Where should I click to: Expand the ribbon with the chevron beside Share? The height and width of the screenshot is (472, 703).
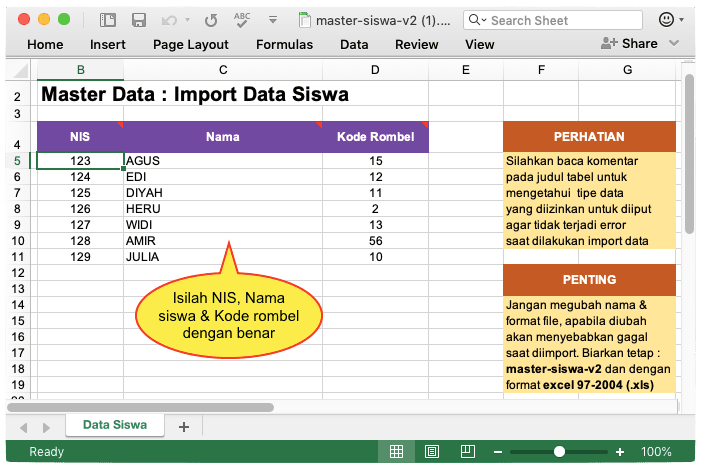(674, 43)
